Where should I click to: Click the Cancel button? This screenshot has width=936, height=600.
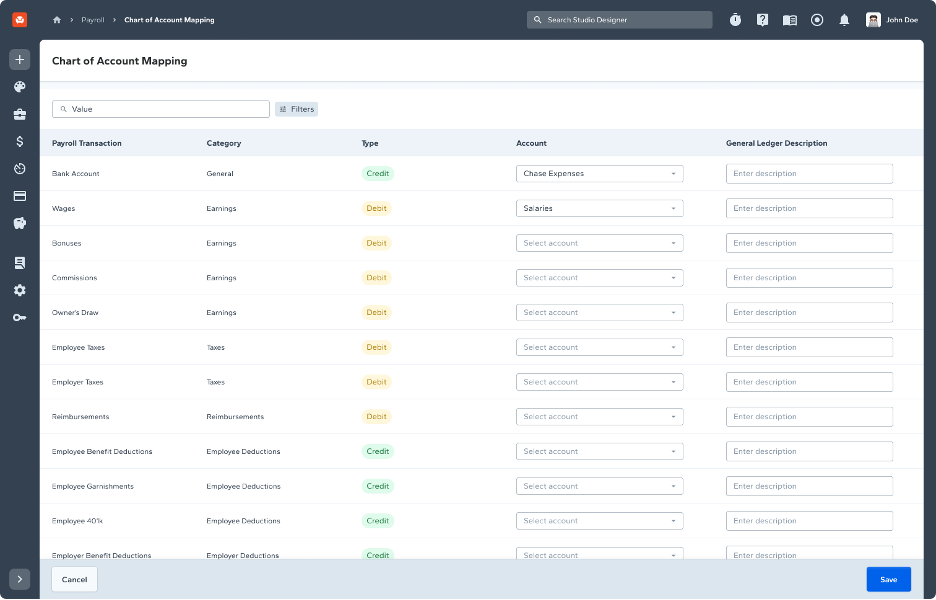tap(75, 579)
